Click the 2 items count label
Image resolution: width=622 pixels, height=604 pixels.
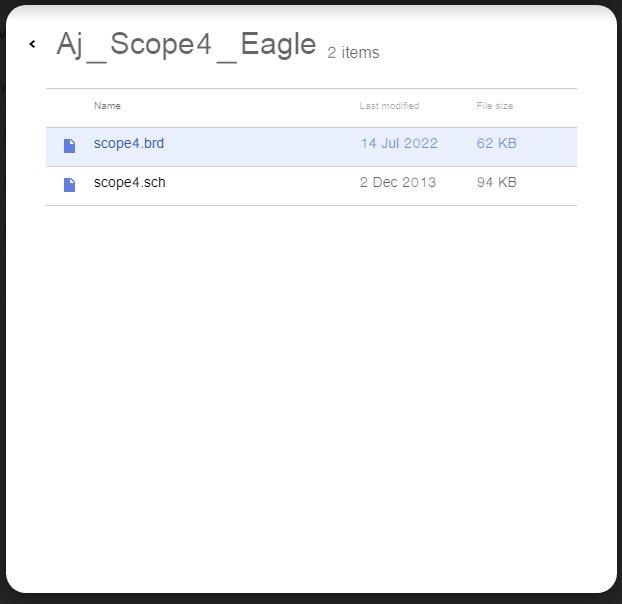353,52
